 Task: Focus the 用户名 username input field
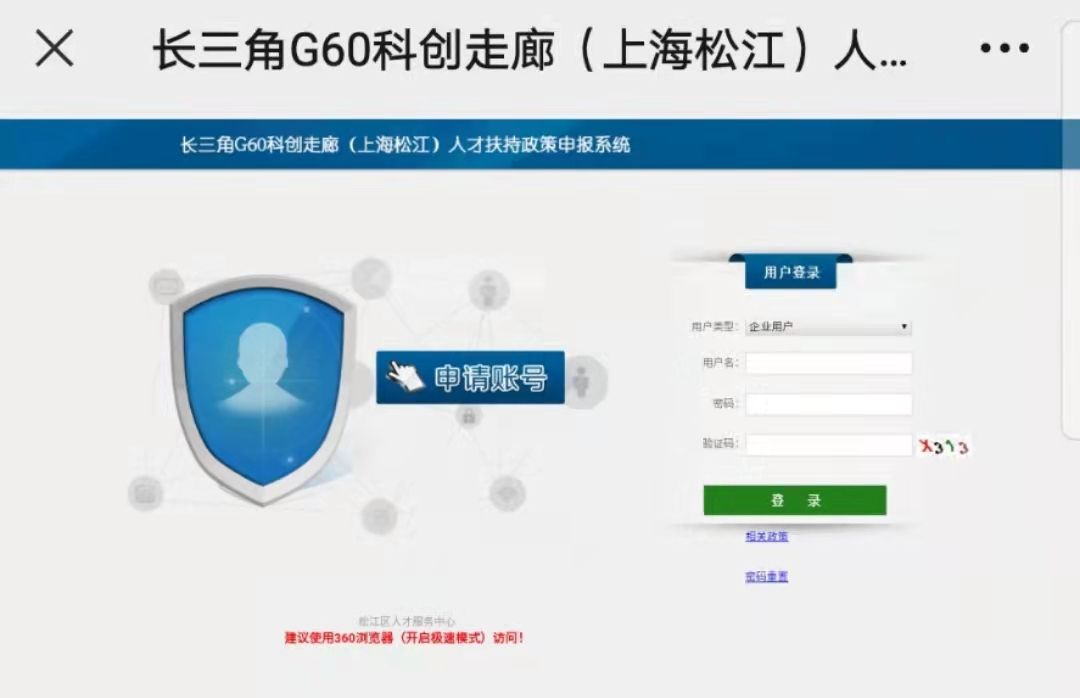pyautogui.click(x=829, y=363)
